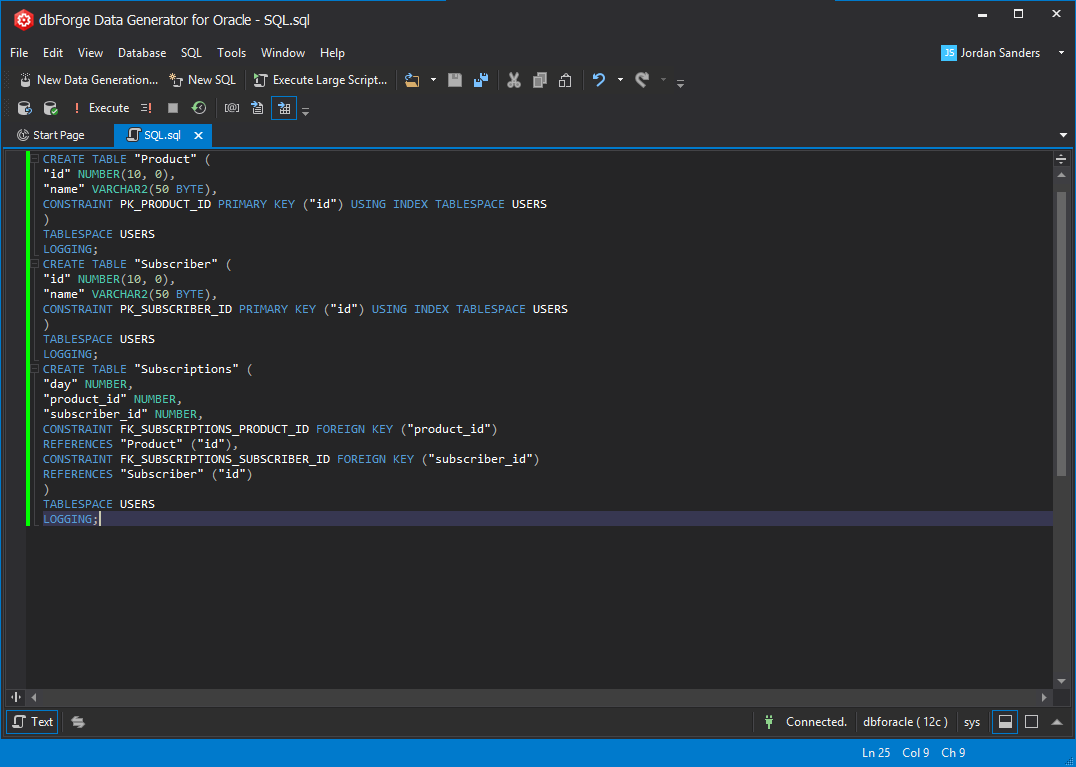Screen dimensions: 1076x767
Task: Open the Database menu
Action: point(141,52)
